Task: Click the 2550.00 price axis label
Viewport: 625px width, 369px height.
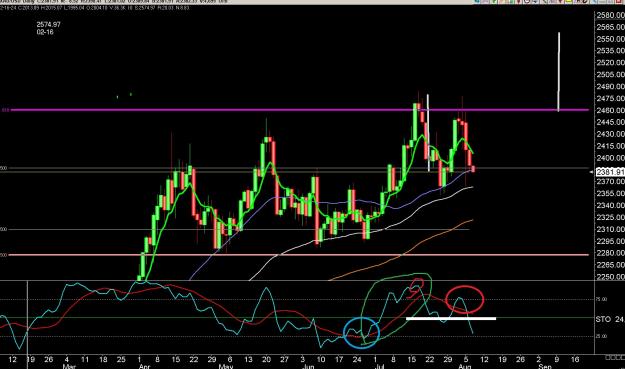Action: point(610,39)
